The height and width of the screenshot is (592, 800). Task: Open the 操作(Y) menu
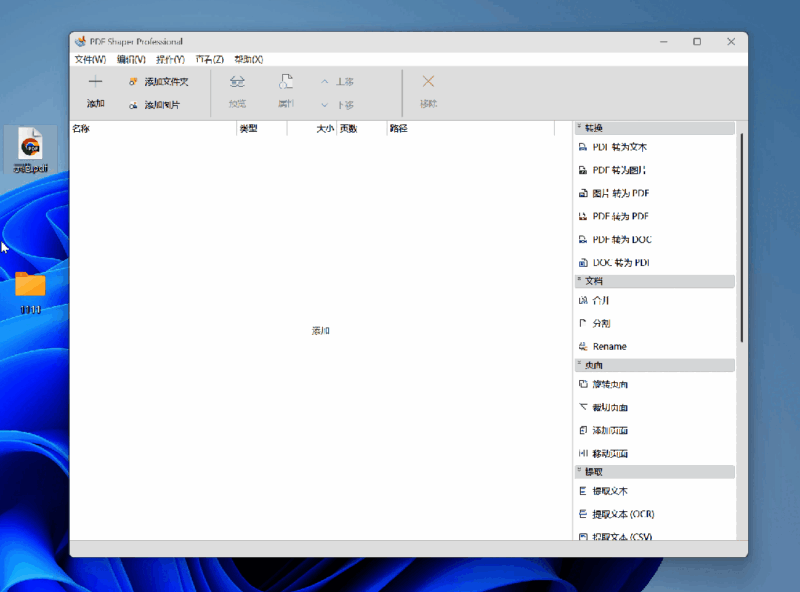click(170, 60)
